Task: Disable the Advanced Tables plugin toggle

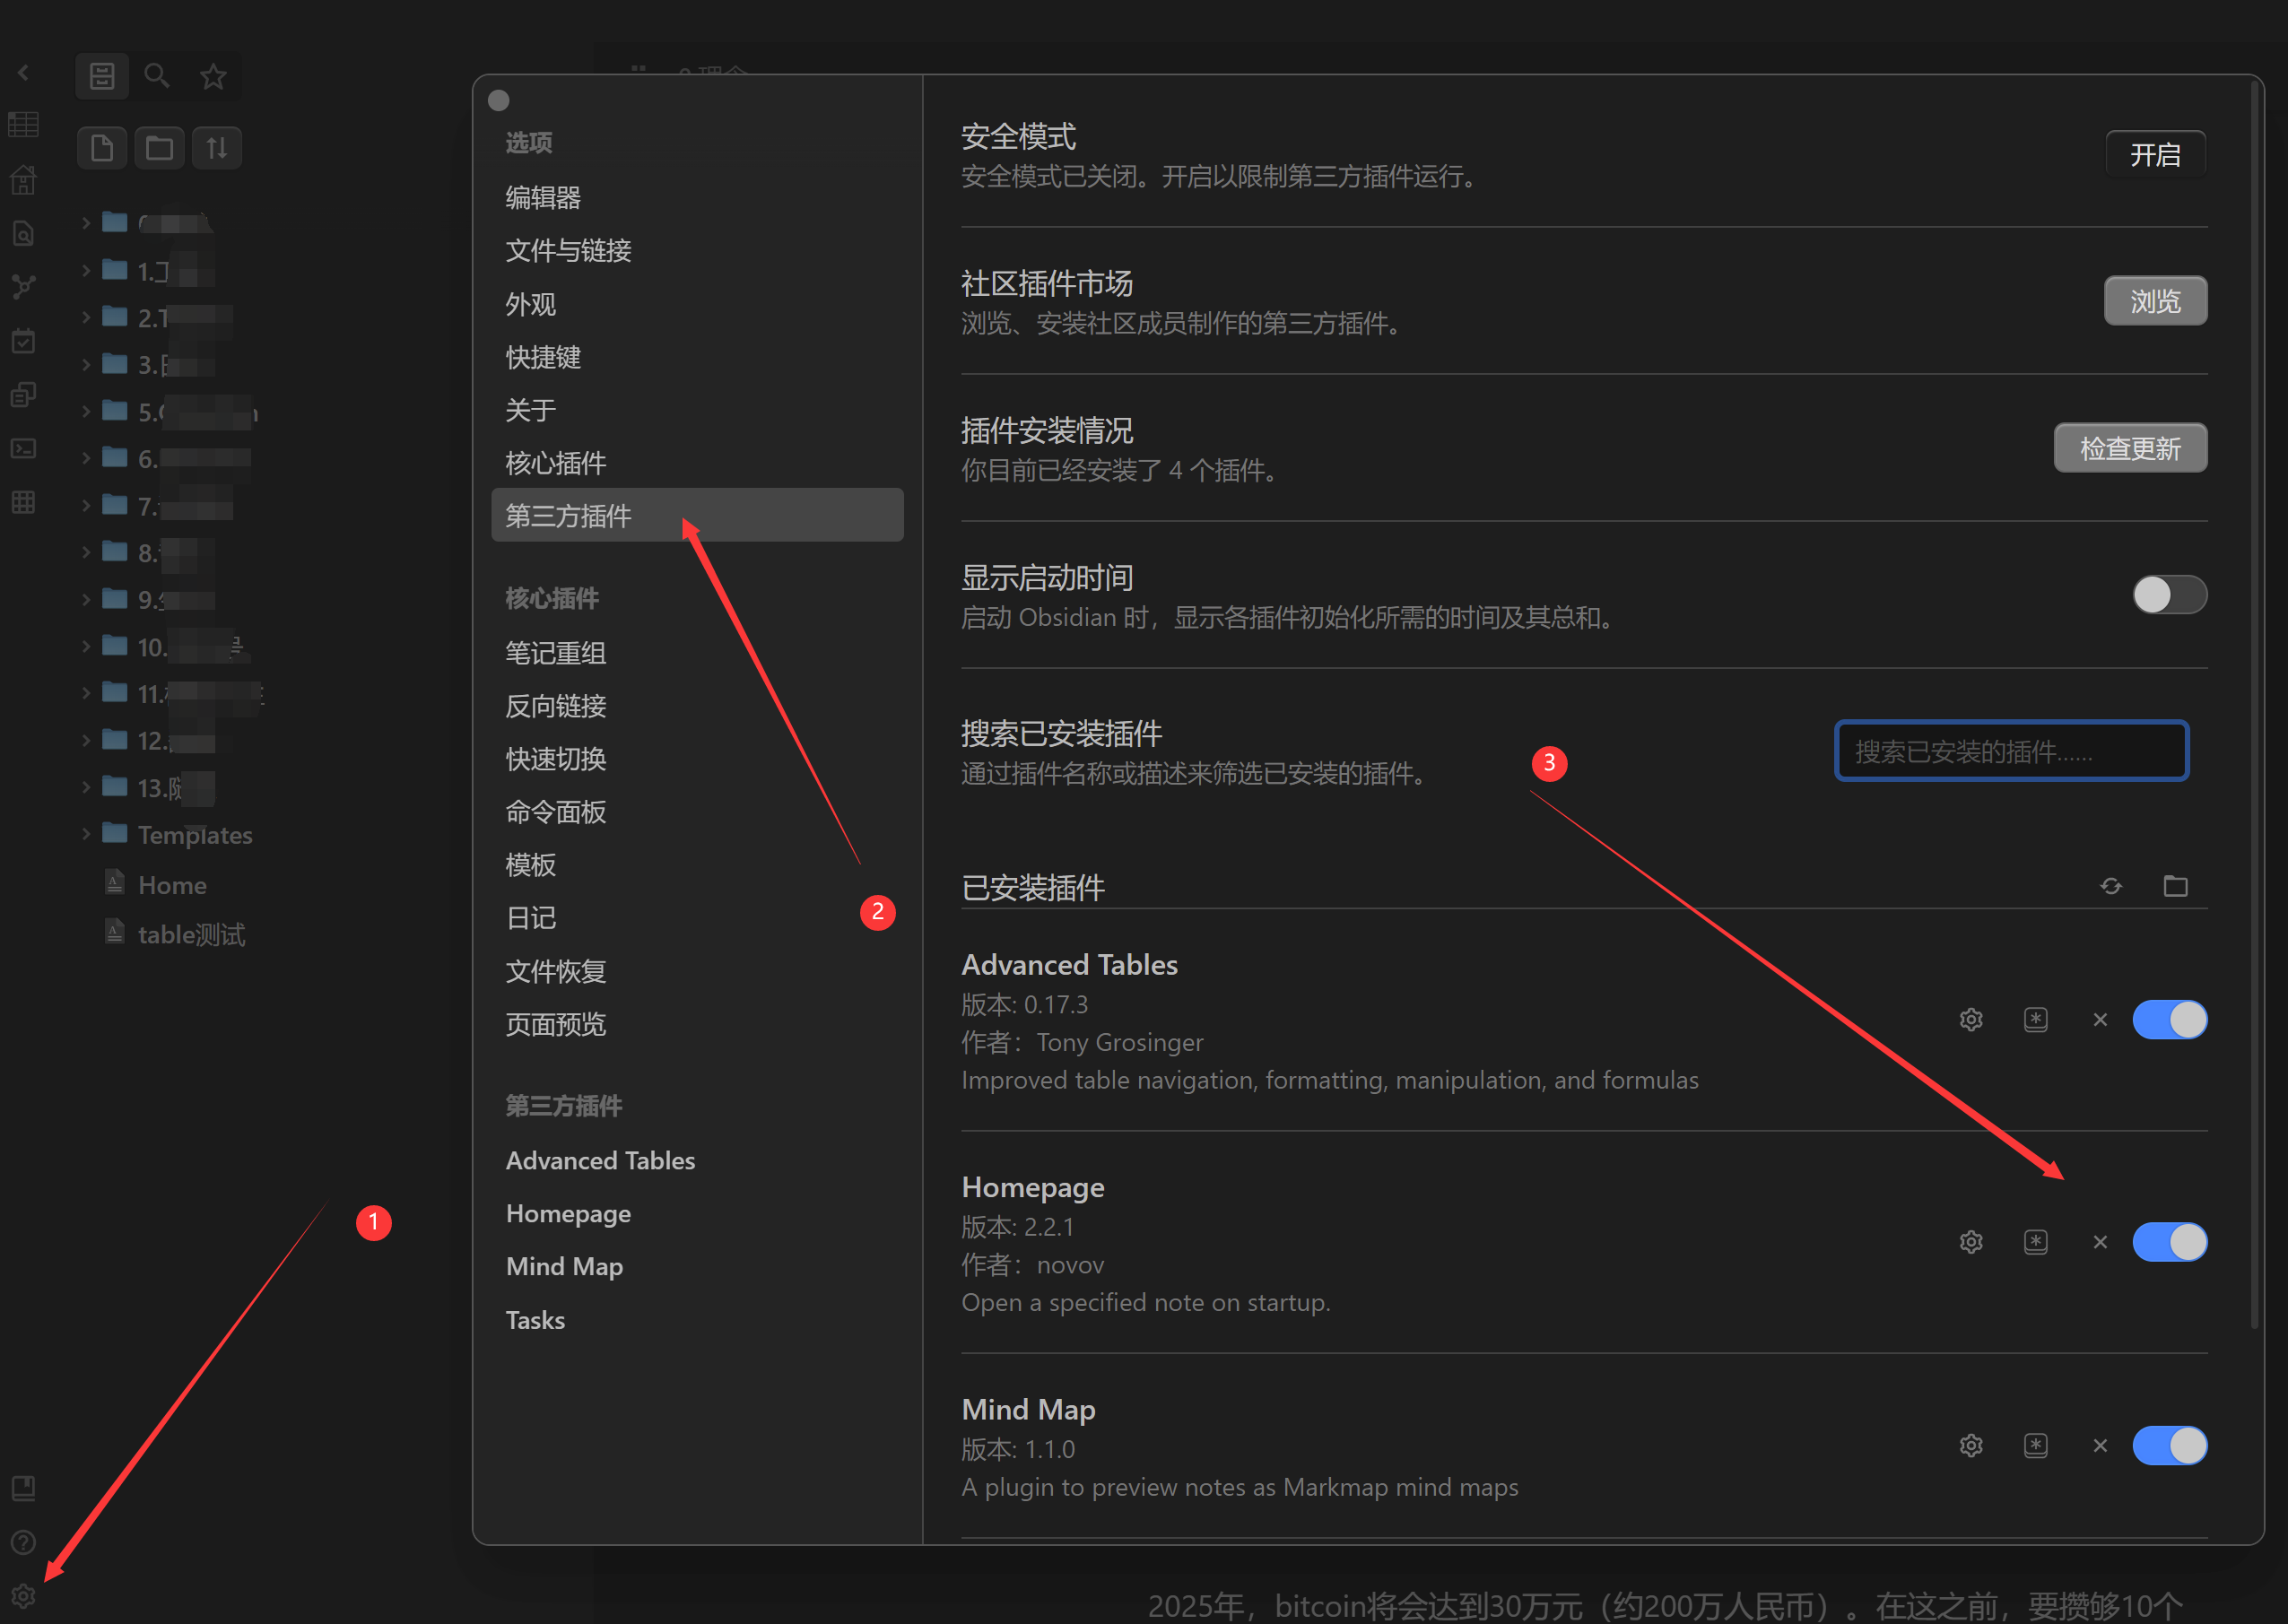Action: [x=2168, y=1019]
